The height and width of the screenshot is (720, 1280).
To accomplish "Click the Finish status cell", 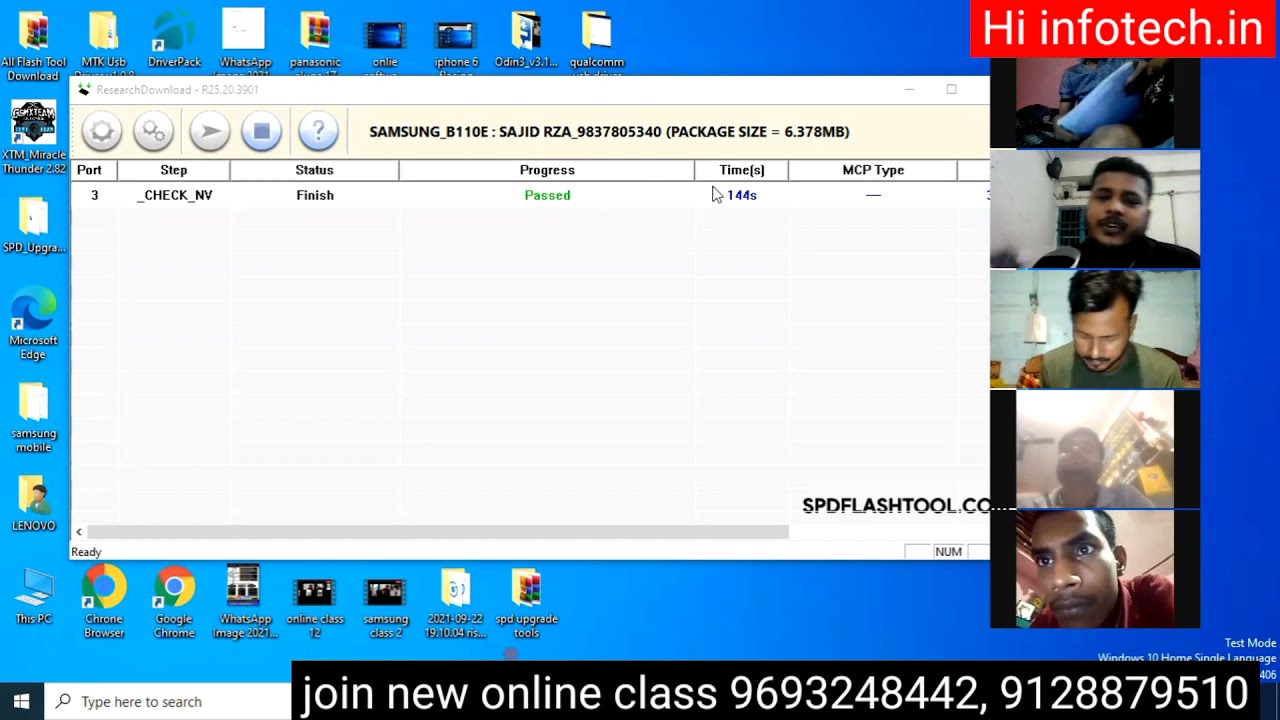I will click(314, 195).
